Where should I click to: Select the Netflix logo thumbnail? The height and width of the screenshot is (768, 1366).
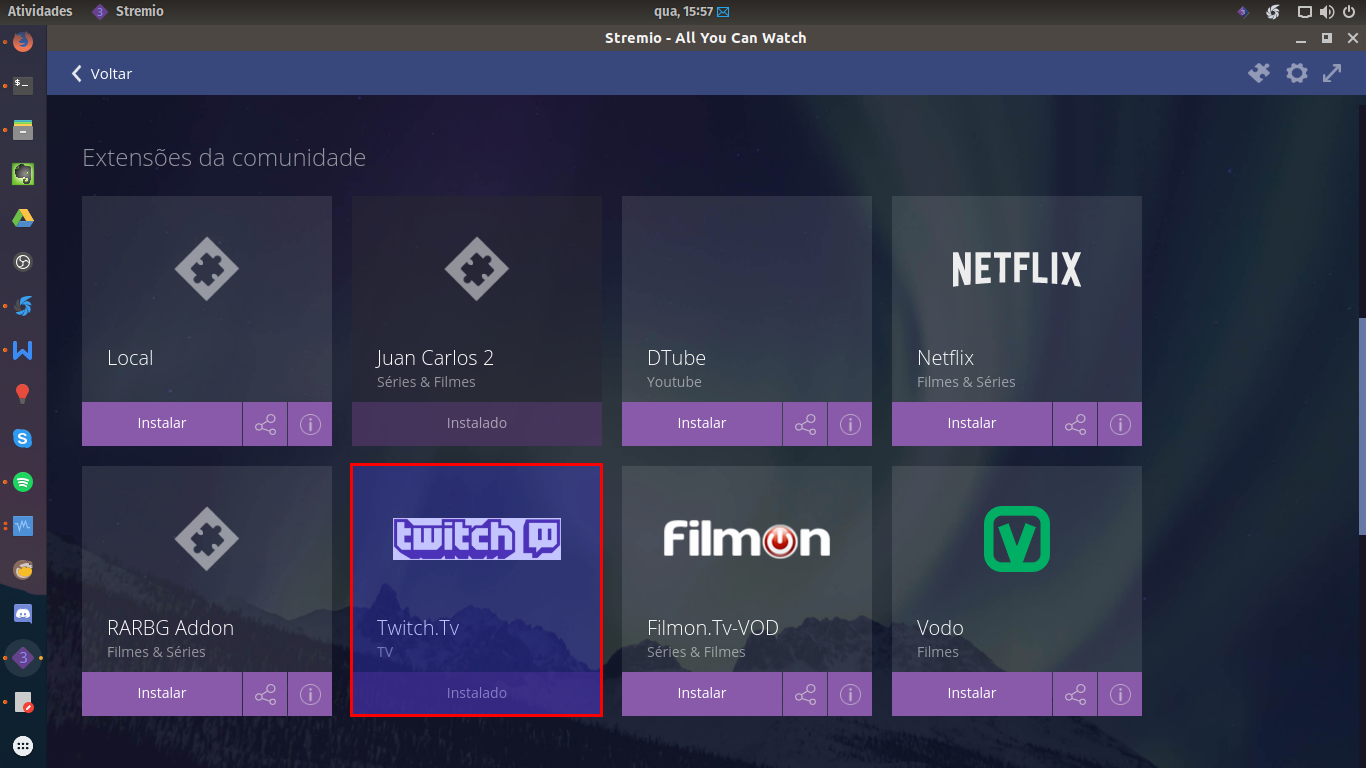1017,269
